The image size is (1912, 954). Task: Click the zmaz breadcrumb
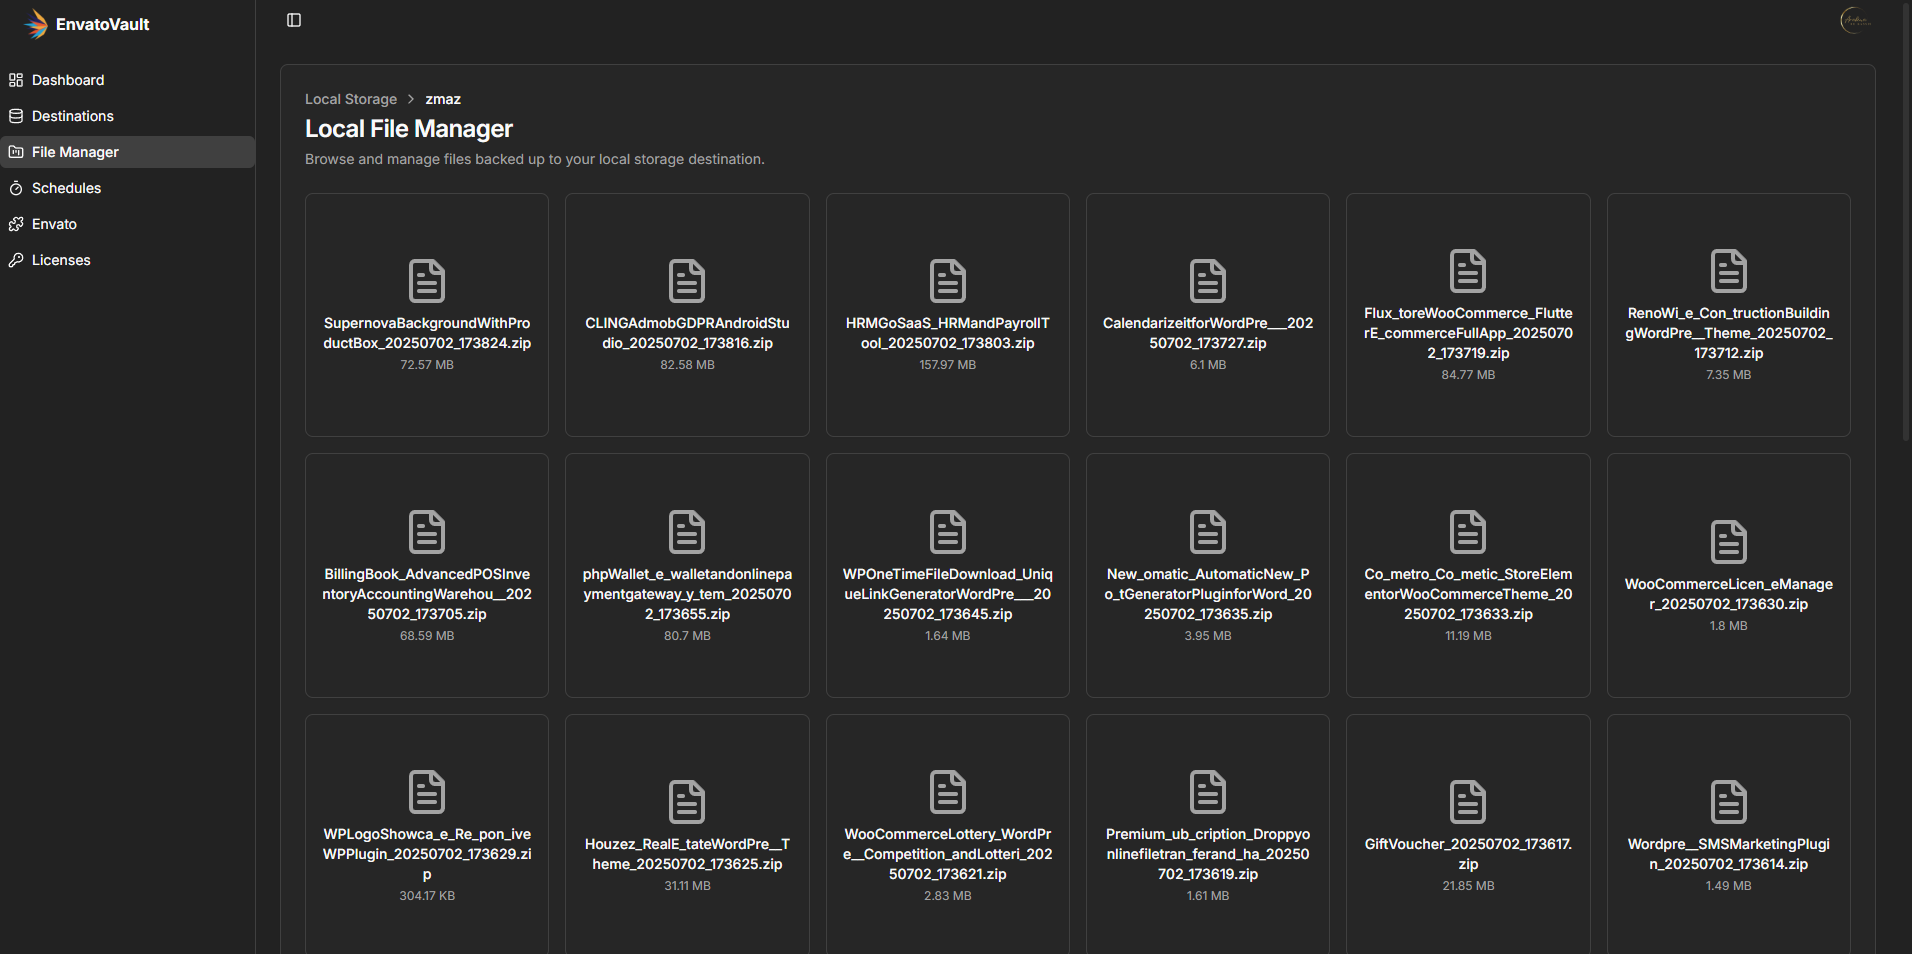pyautogui.click(x=443, y=99)
